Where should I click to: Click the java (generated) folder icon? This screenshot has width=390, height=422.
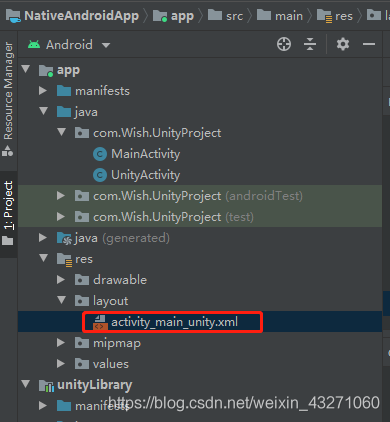tap(64, 238)
